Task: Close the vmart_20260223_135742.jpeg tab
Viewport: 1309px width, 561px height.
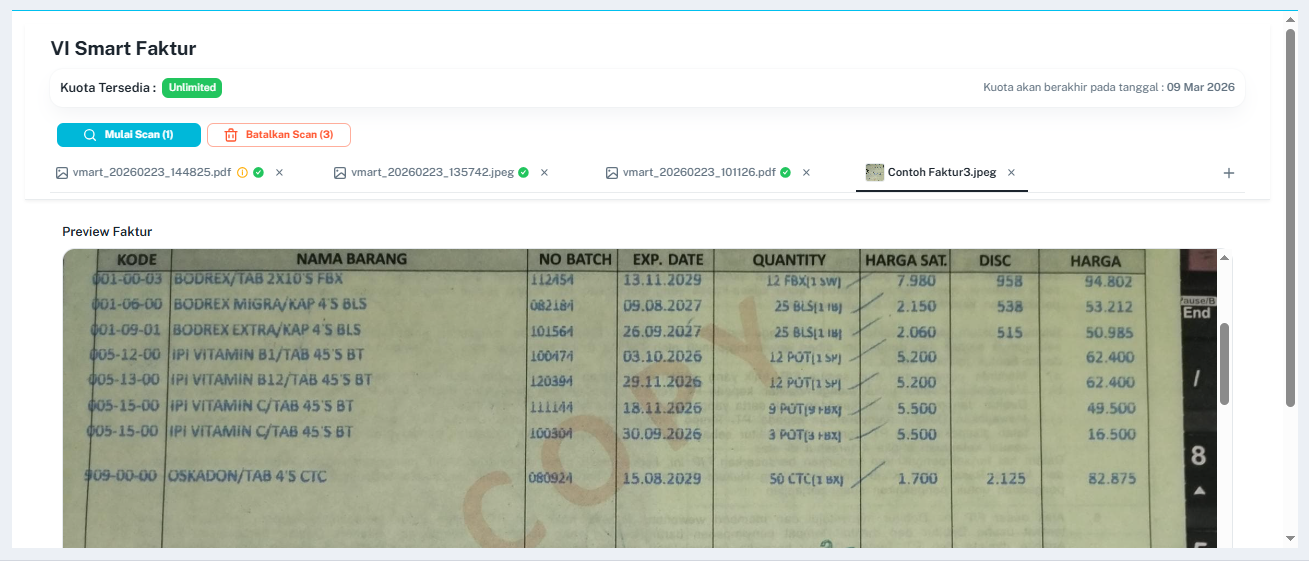Action: coord(544,173)
